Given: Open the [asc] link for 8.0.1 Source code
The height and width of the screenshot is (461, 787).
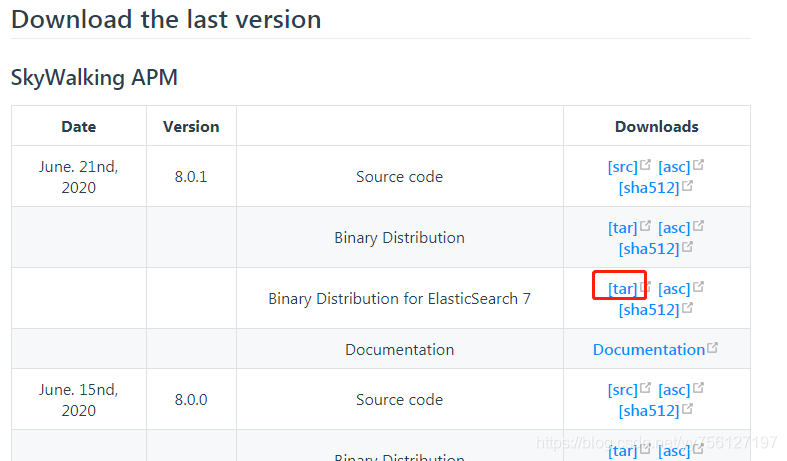Looking at the screenshot, I should pyautogui.click(x=674, y=166).
